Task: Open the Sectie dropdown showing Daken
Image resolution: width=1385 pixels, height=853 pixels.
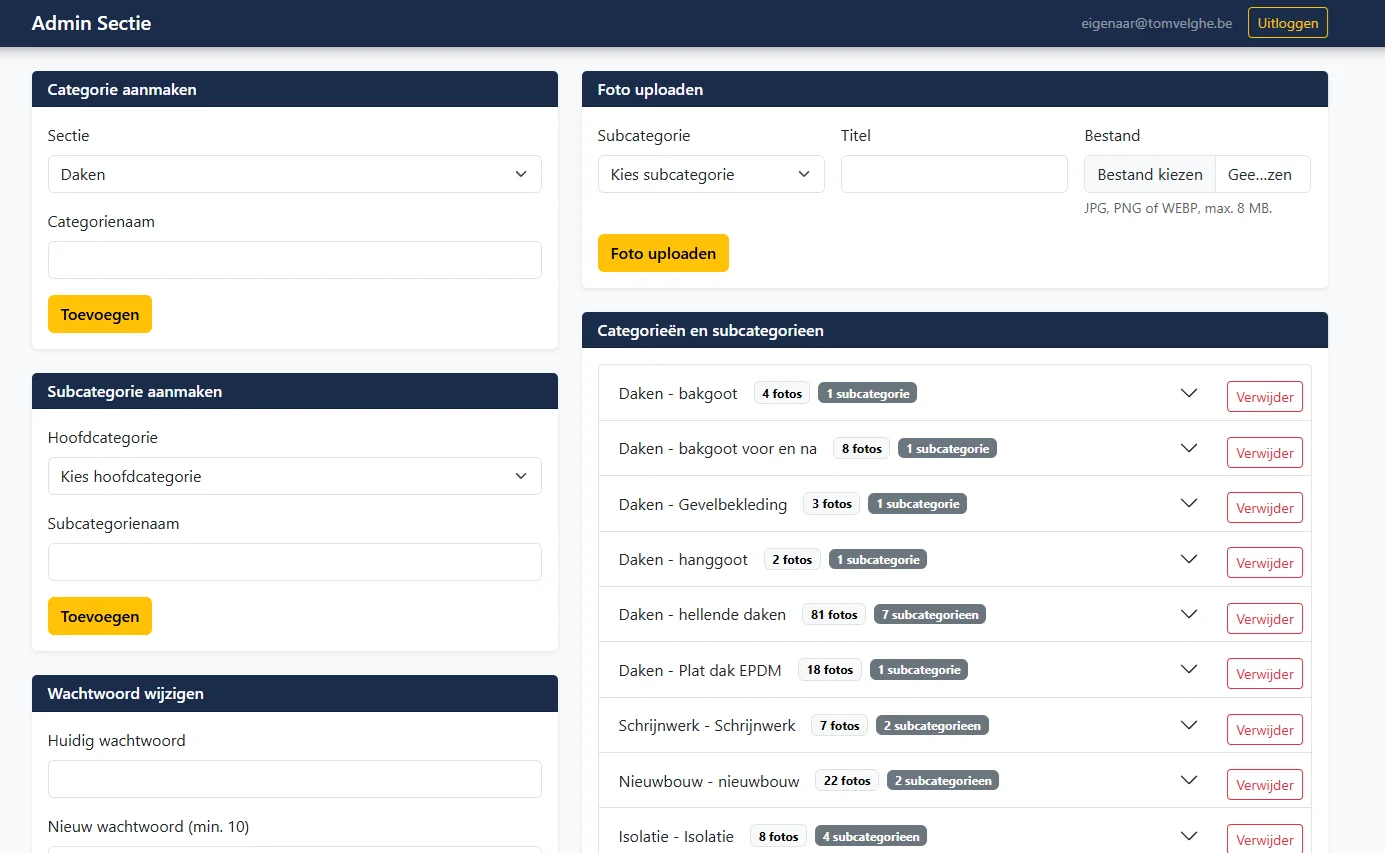Action: coord(295,174)
